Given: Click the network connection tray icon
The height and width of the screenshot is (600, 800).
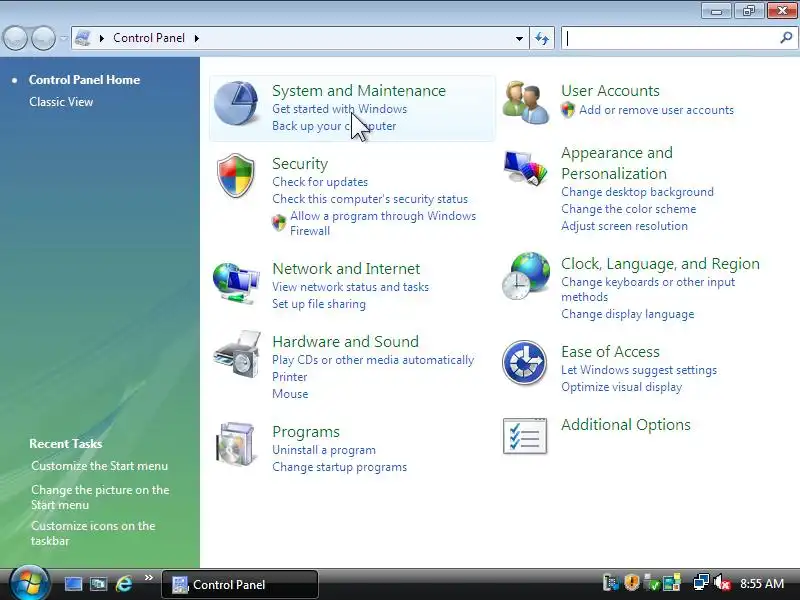Looking at the screenshot, I should 701,583.
